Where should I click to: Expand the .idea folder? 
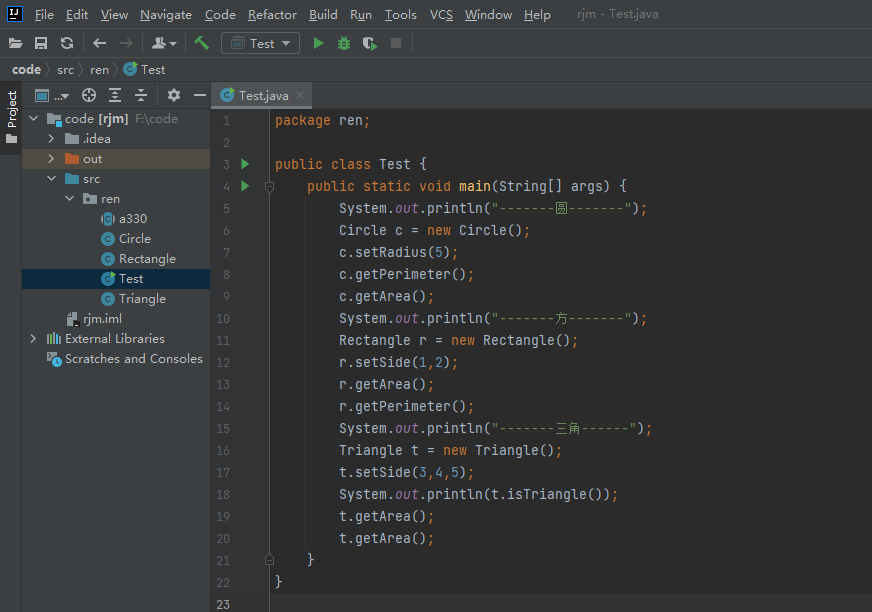click(x=52, y=139)
